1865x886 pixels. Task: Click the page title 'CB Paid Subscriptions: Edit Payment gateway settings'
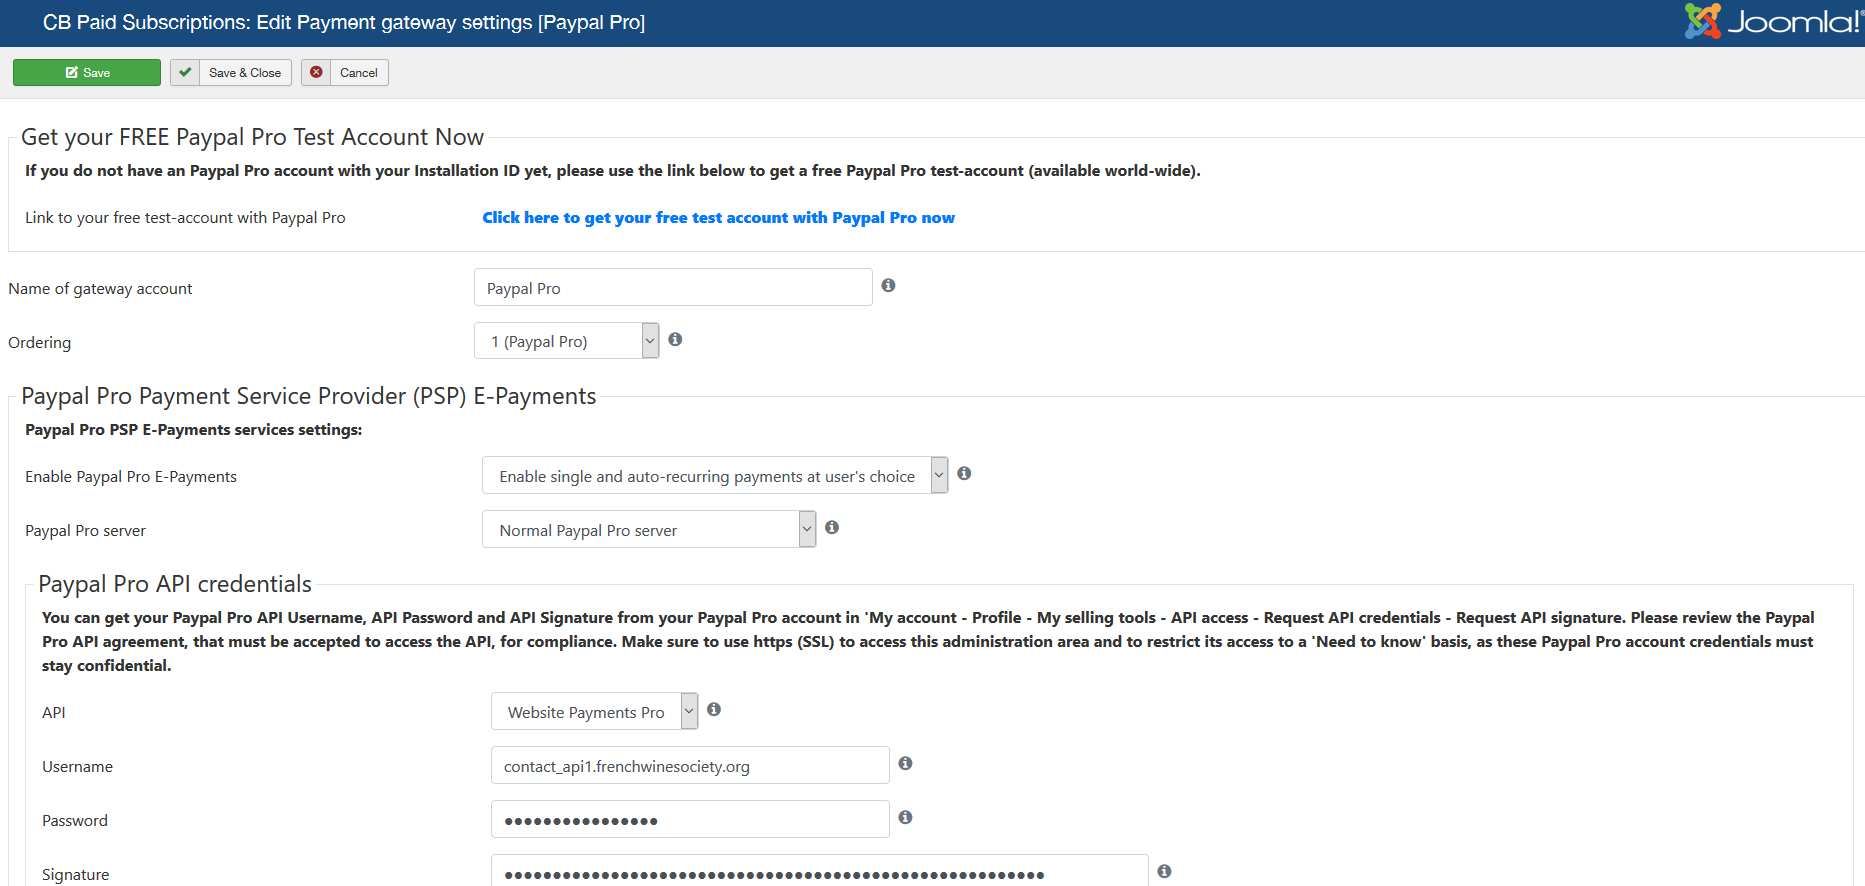click(343, 22)
